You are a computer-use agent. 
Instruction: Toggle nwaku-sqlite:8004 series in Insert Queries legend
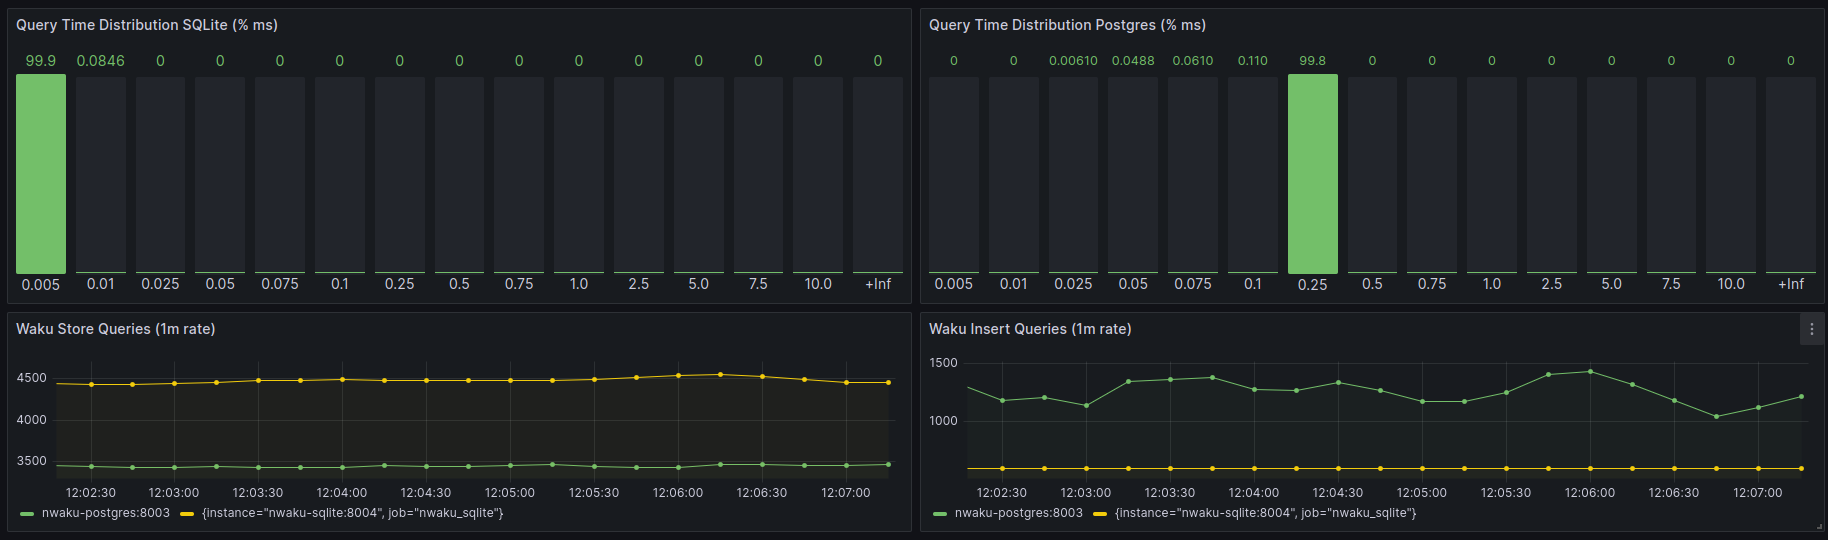(x=1265, y=513)
